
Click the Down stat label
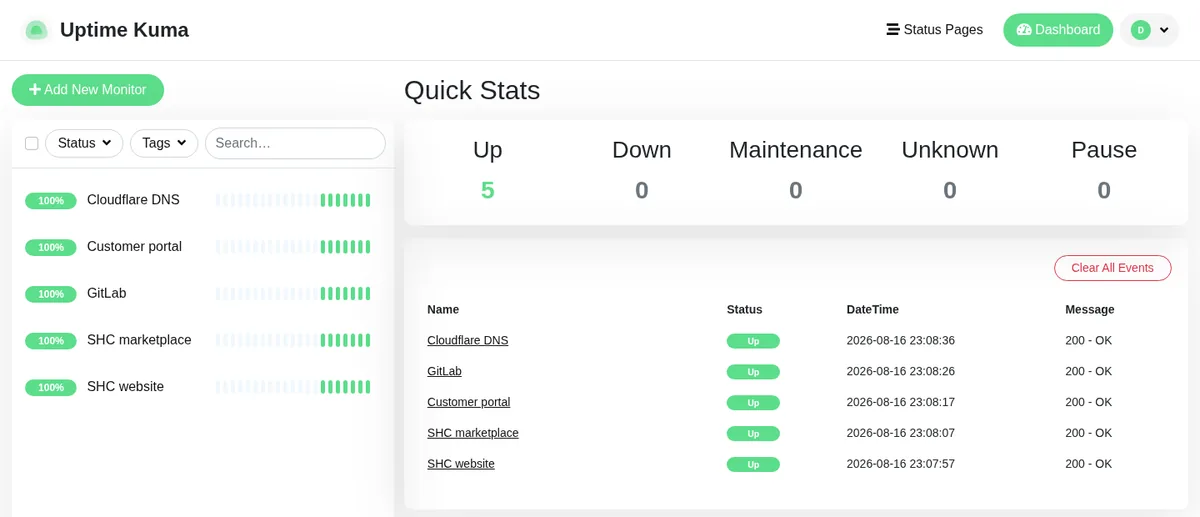[642, 150]
